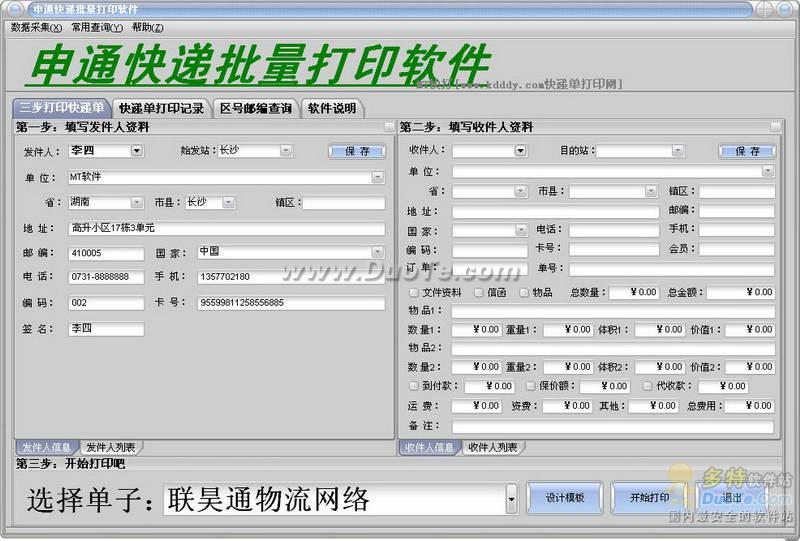
Task: Expand the recipient 市县 dropdown
Action: 651,191
